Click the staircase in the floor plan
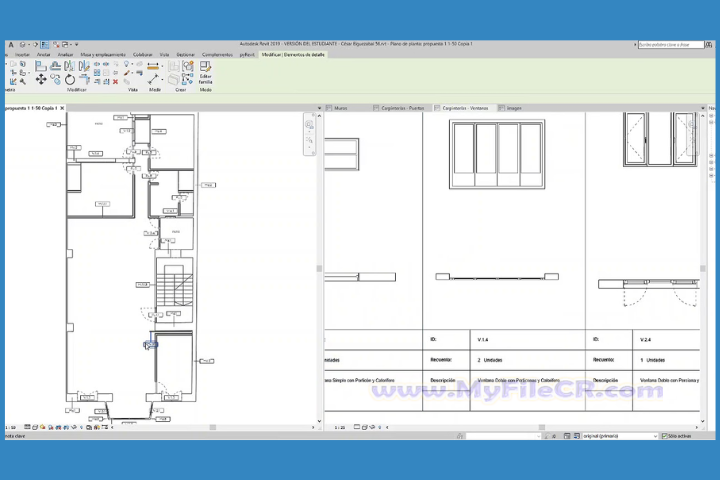Image resolution: width=720 pixels, height=480 pixels. click(174, 283)
